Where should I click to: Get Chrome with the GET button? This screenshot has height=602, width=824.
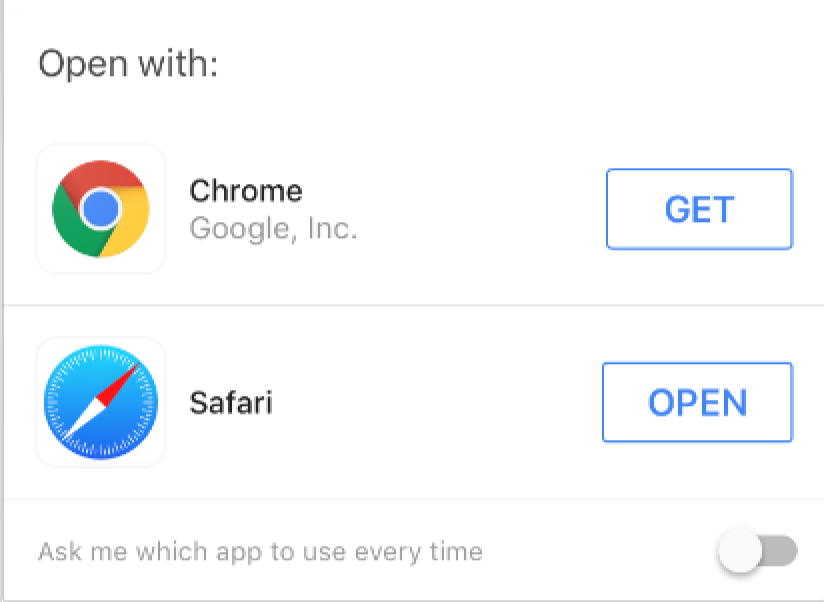point(699,209)
